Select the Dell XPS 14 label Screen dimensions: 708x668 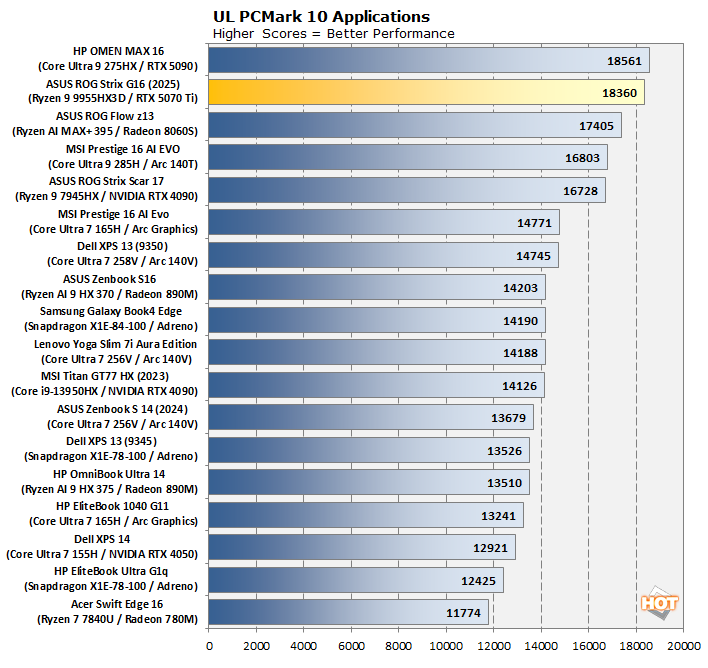102,539
